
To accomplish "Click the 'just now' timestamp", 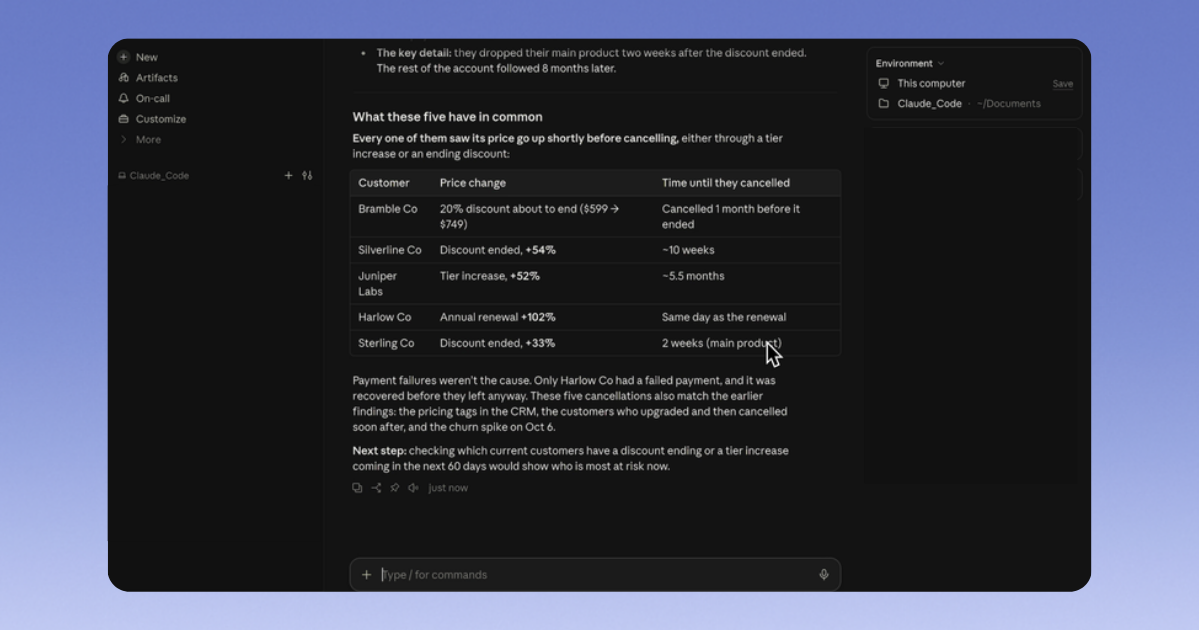I will [448, 488].
